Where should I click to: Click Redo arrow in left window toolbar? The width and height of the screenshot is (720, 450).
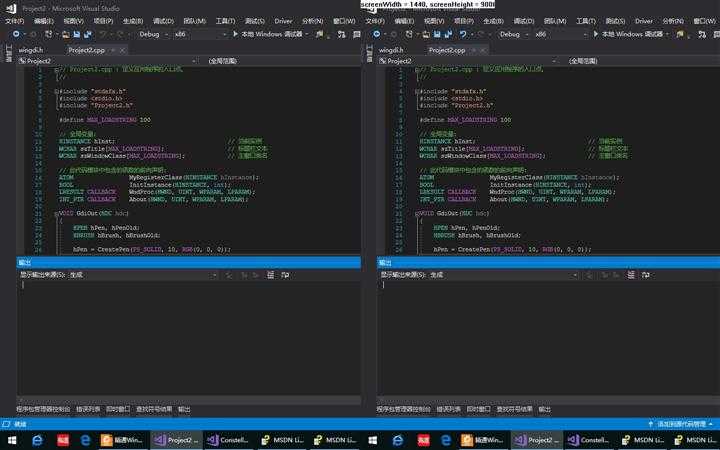tap(119, 34)
